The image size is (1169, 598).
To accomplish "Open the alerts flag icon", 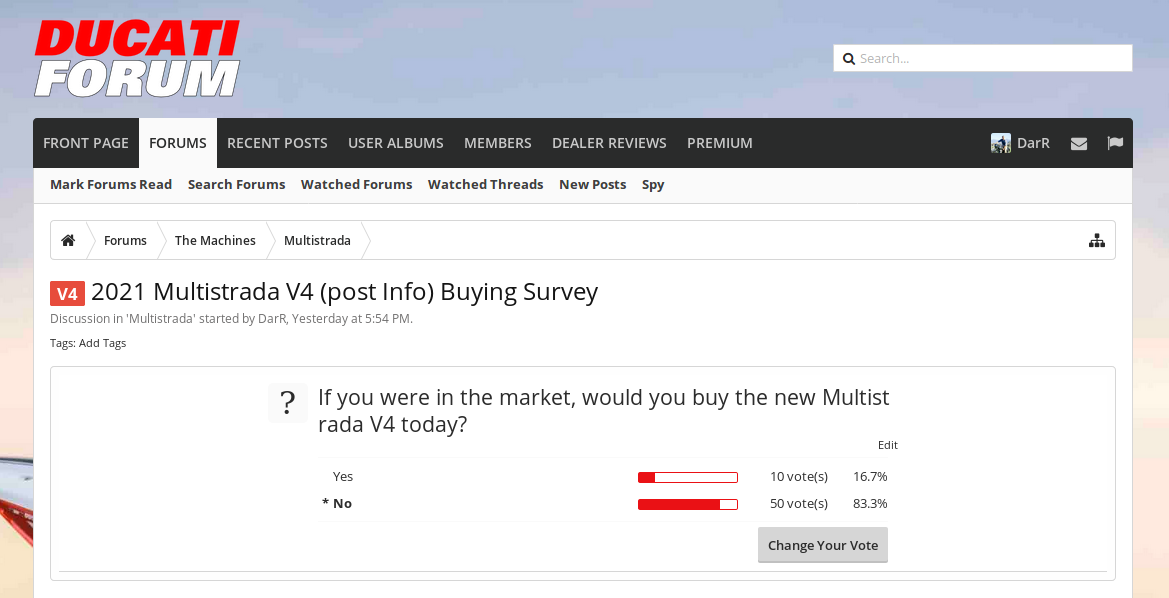I will pyautogui.click(x=1115, y=143).
